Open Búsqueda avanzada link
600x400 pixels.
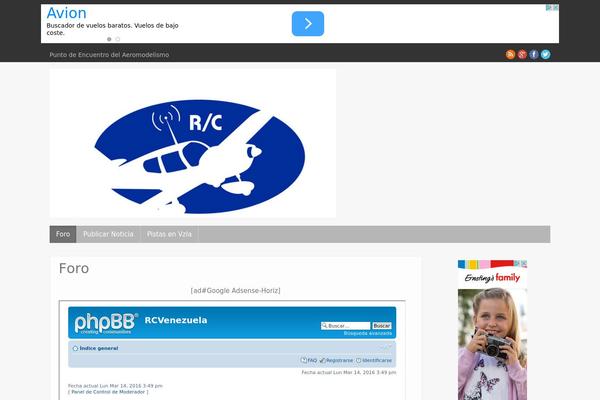[368, 333]
